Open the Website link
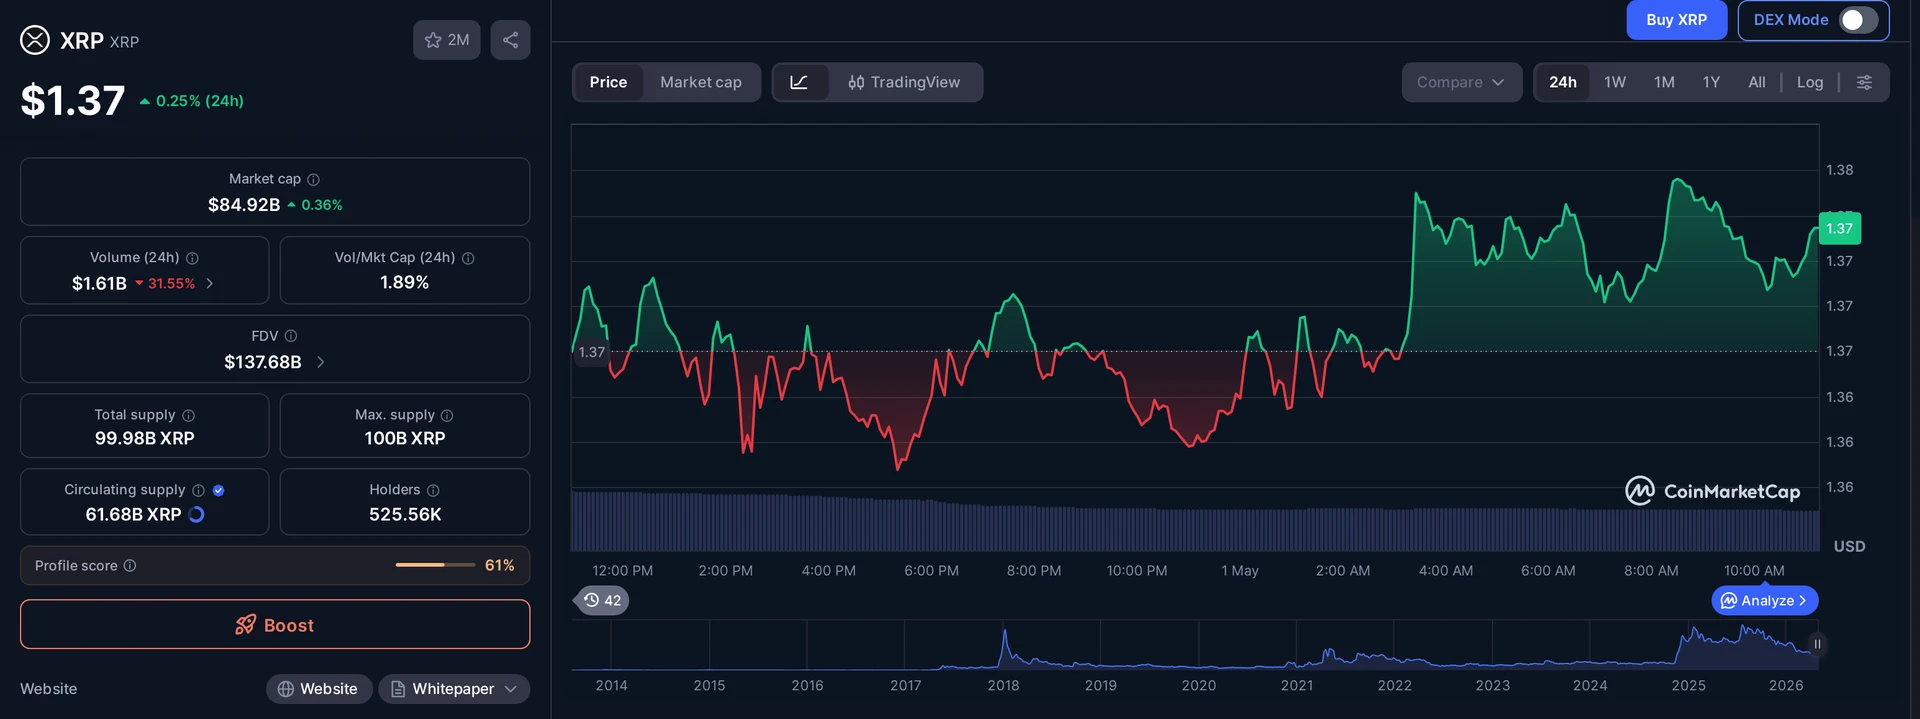This screenshot has width=1920, height=719. click(x=319, y=689)
